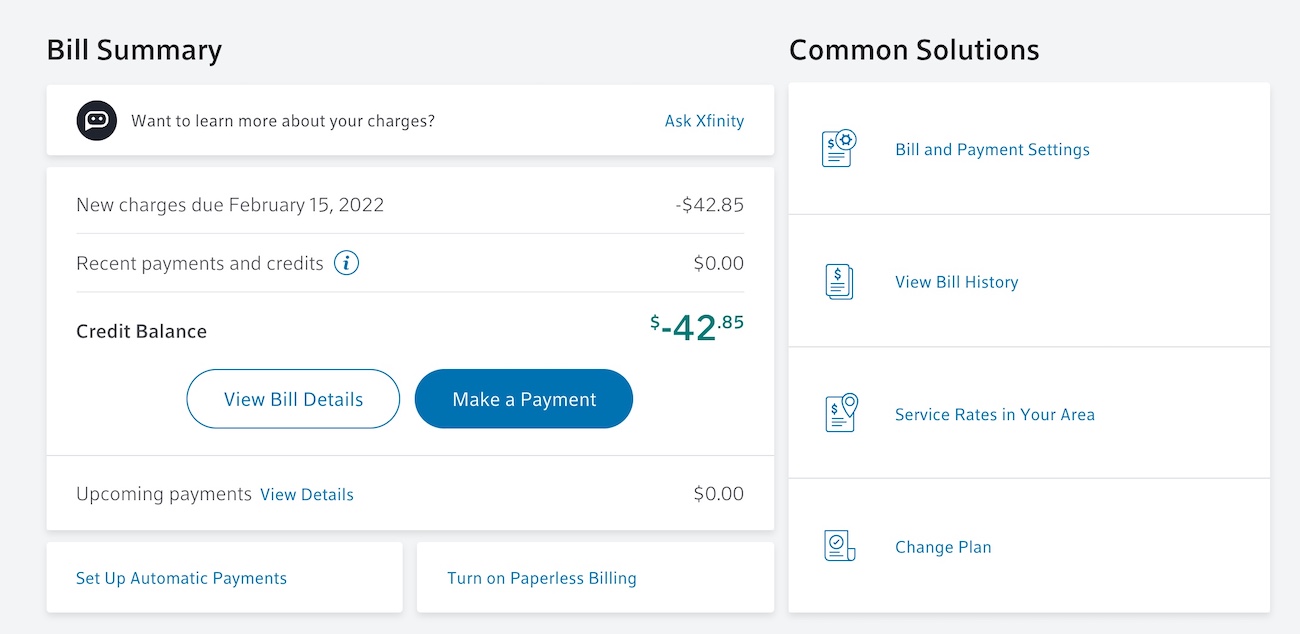Click the View Bill History documents icon
Image resolution: width=1300 pixels, height=634 pixels.
click(x=839, y=282)
